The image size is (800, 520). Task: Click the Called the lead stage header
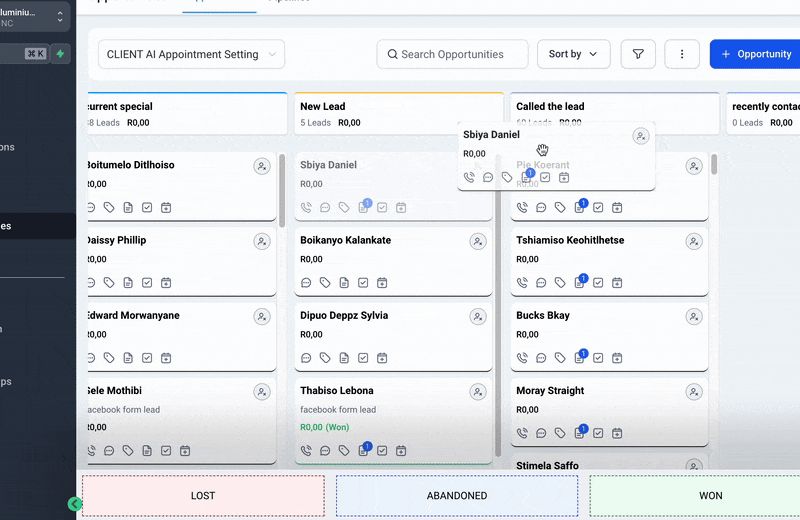615,114
